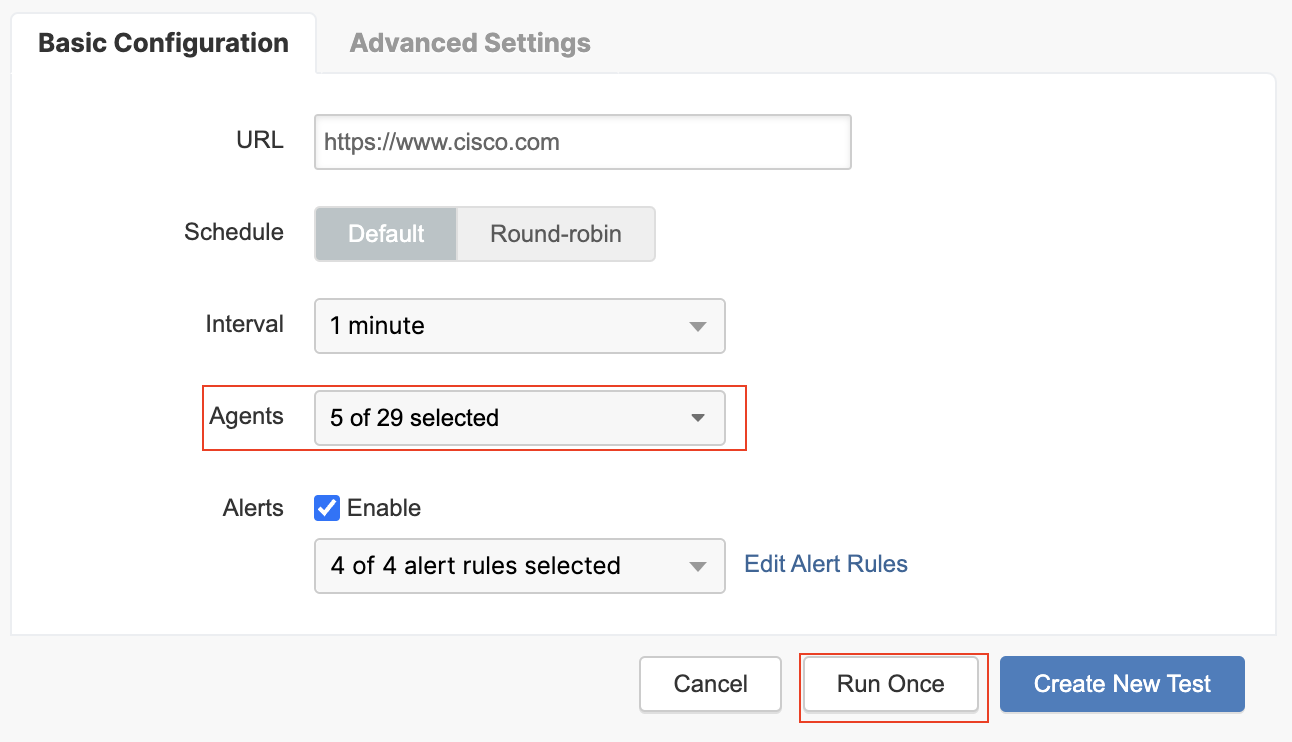Switch to the Advanced Settings tab

(x=470, y=44)
